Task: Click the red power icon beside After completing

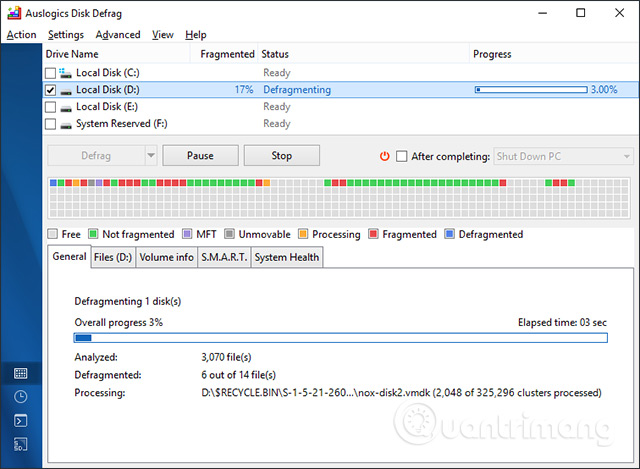Action: coord(384,156)
